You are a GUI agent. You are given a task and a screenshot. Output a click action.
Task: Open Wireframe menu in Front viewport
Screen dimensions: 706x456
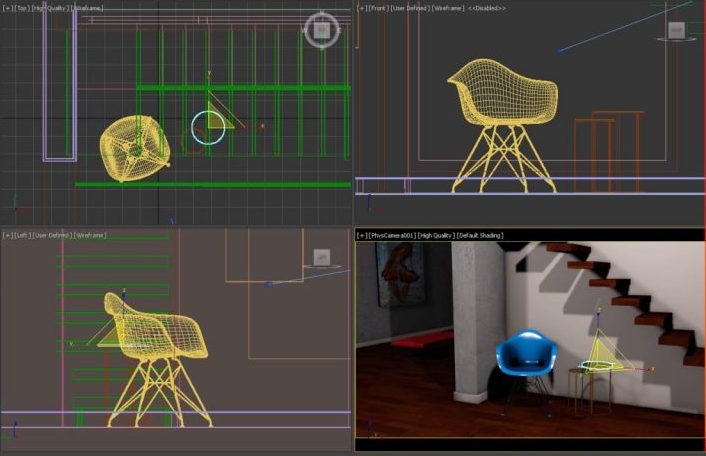coord(448,8)
